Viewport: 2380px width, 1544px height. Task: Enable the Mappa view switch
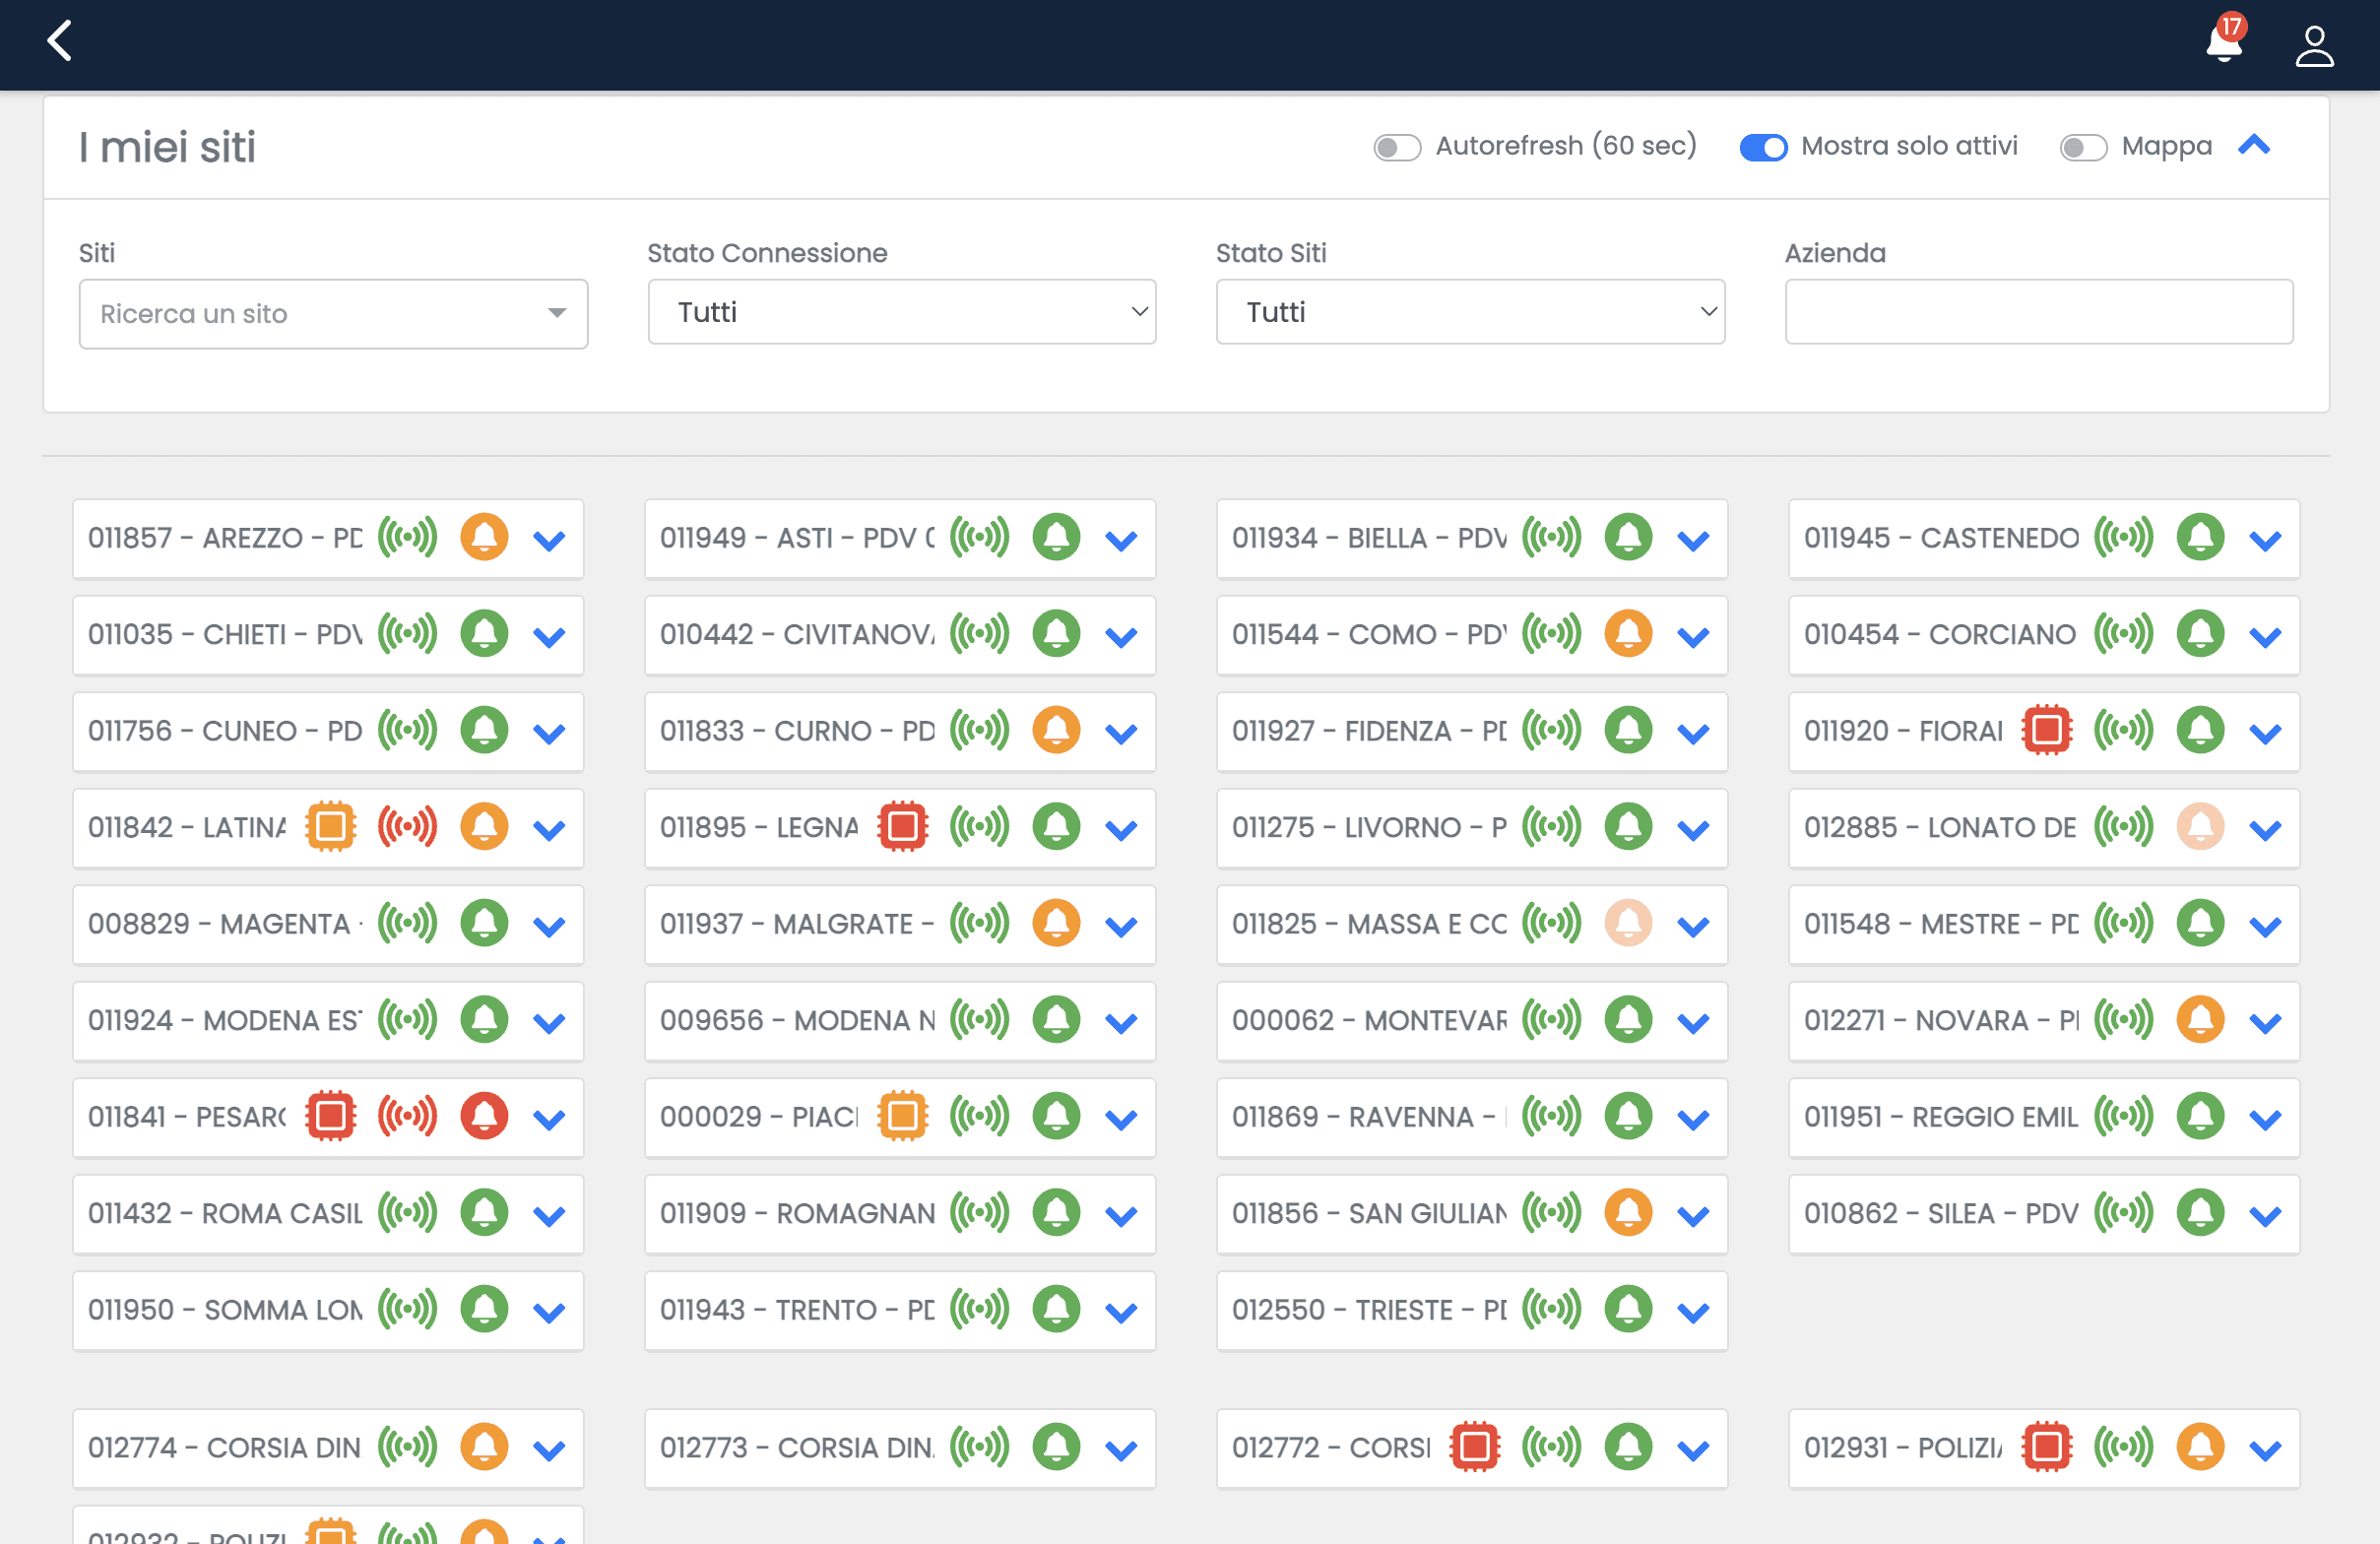tap(2083, 148)
